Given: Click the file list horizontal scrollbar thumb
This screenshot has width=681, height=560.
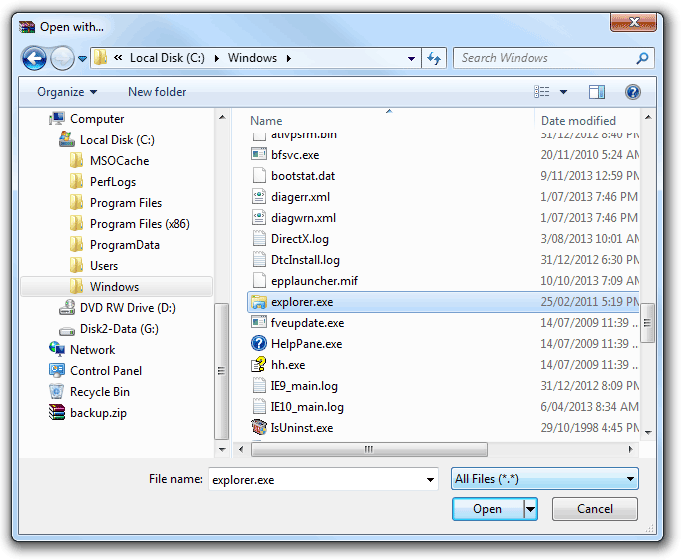Looking at the screenshot, I should click(369, 449).
